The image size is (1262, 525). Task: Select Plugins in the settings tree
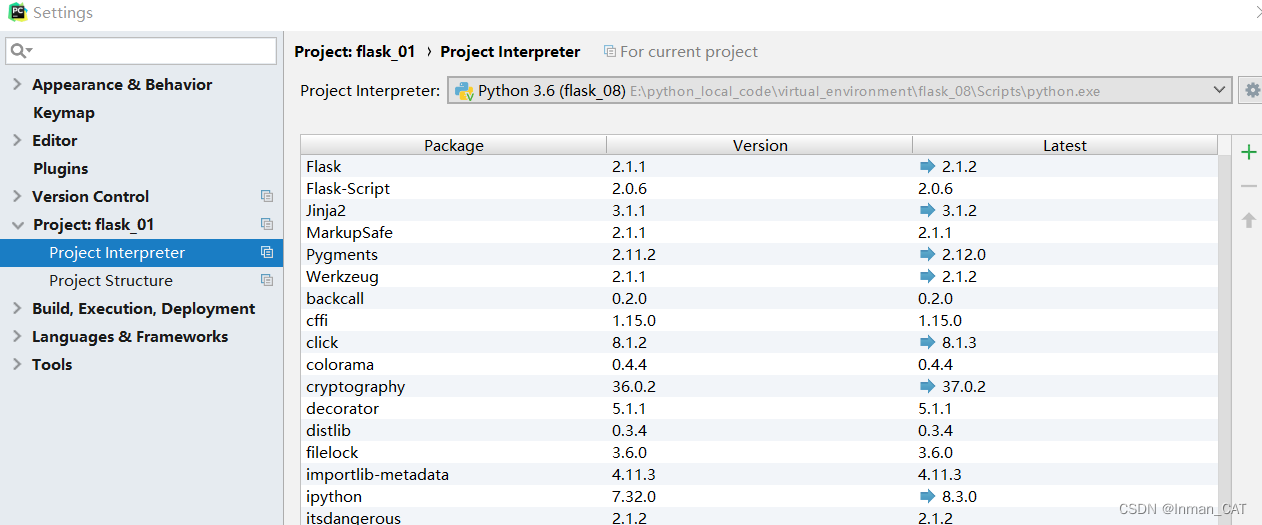coord(60,169)
